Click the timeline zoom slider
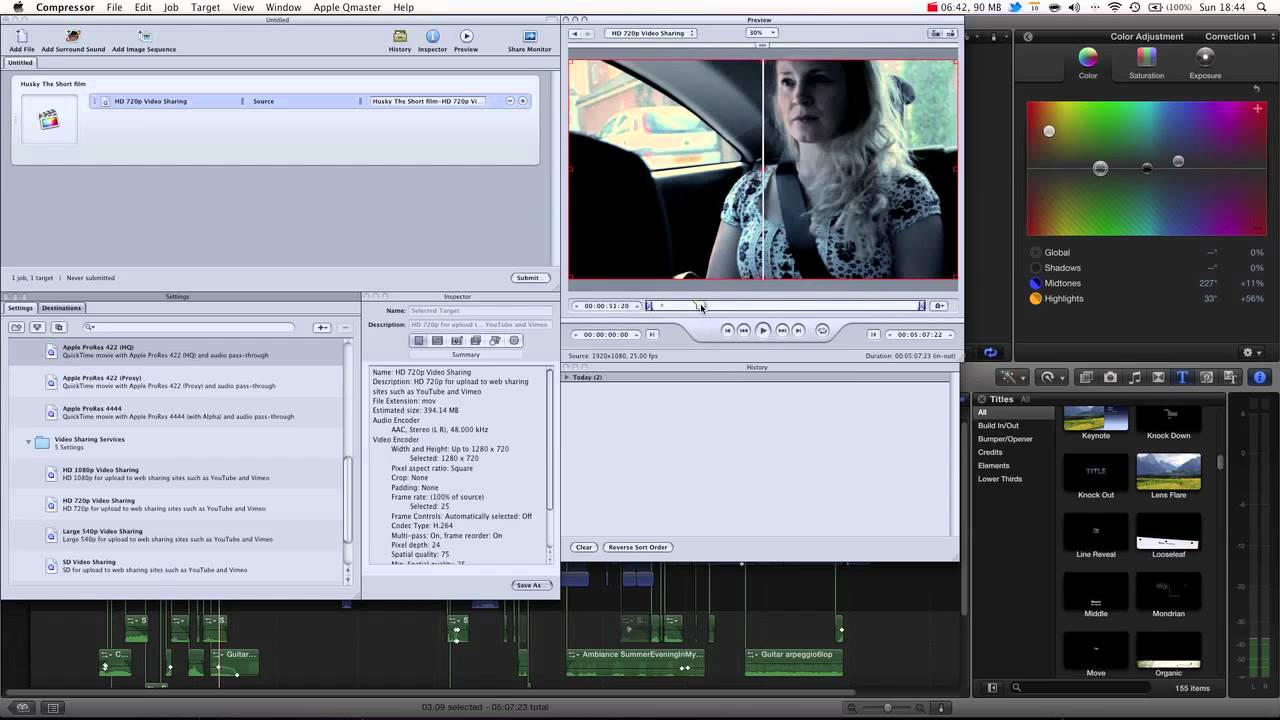 coord(888,708)
